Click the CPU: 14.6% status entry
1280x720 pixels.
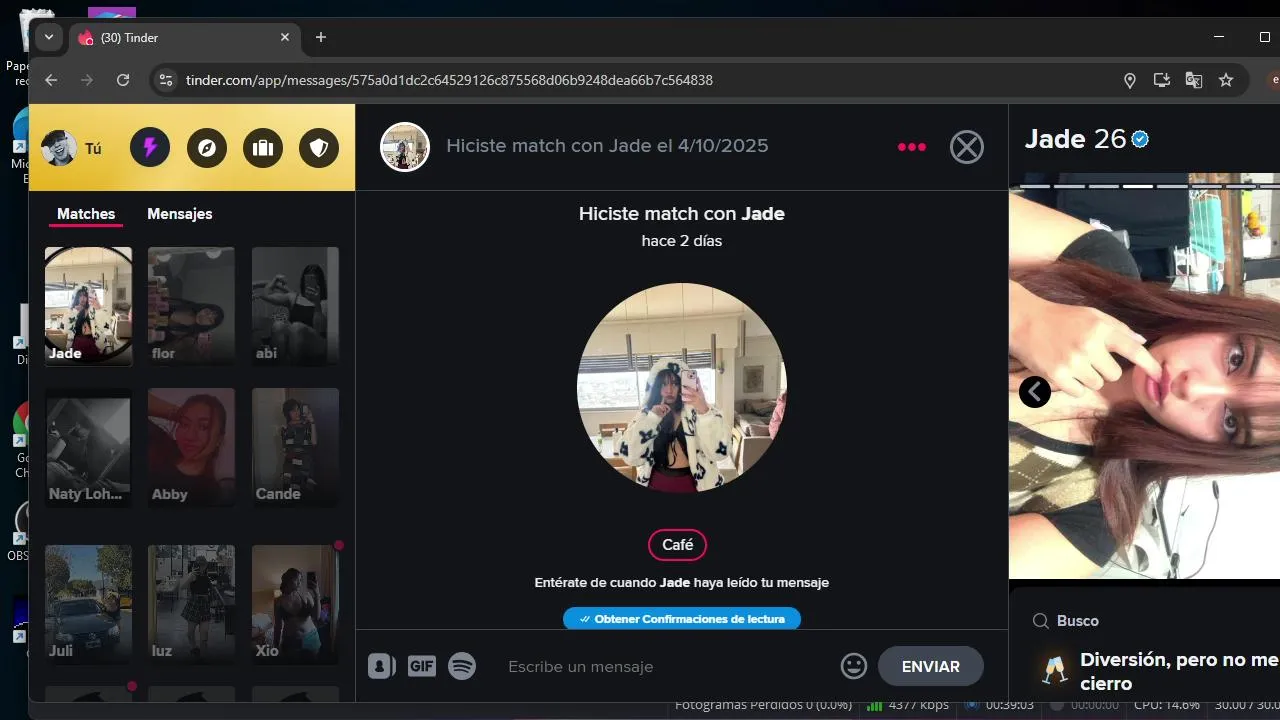click(x=1166, y=705)
